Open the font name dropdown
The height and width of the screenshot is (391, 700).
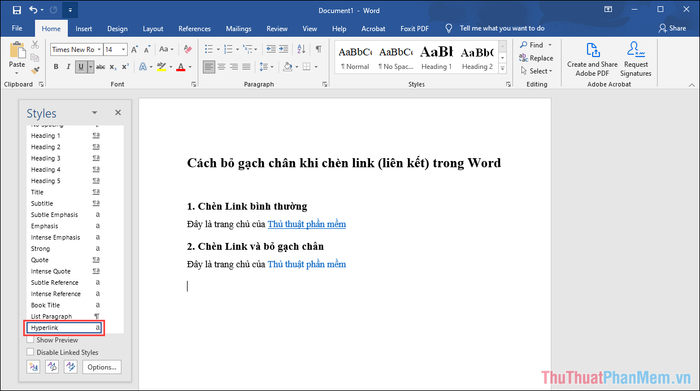[x=99, y=50]
